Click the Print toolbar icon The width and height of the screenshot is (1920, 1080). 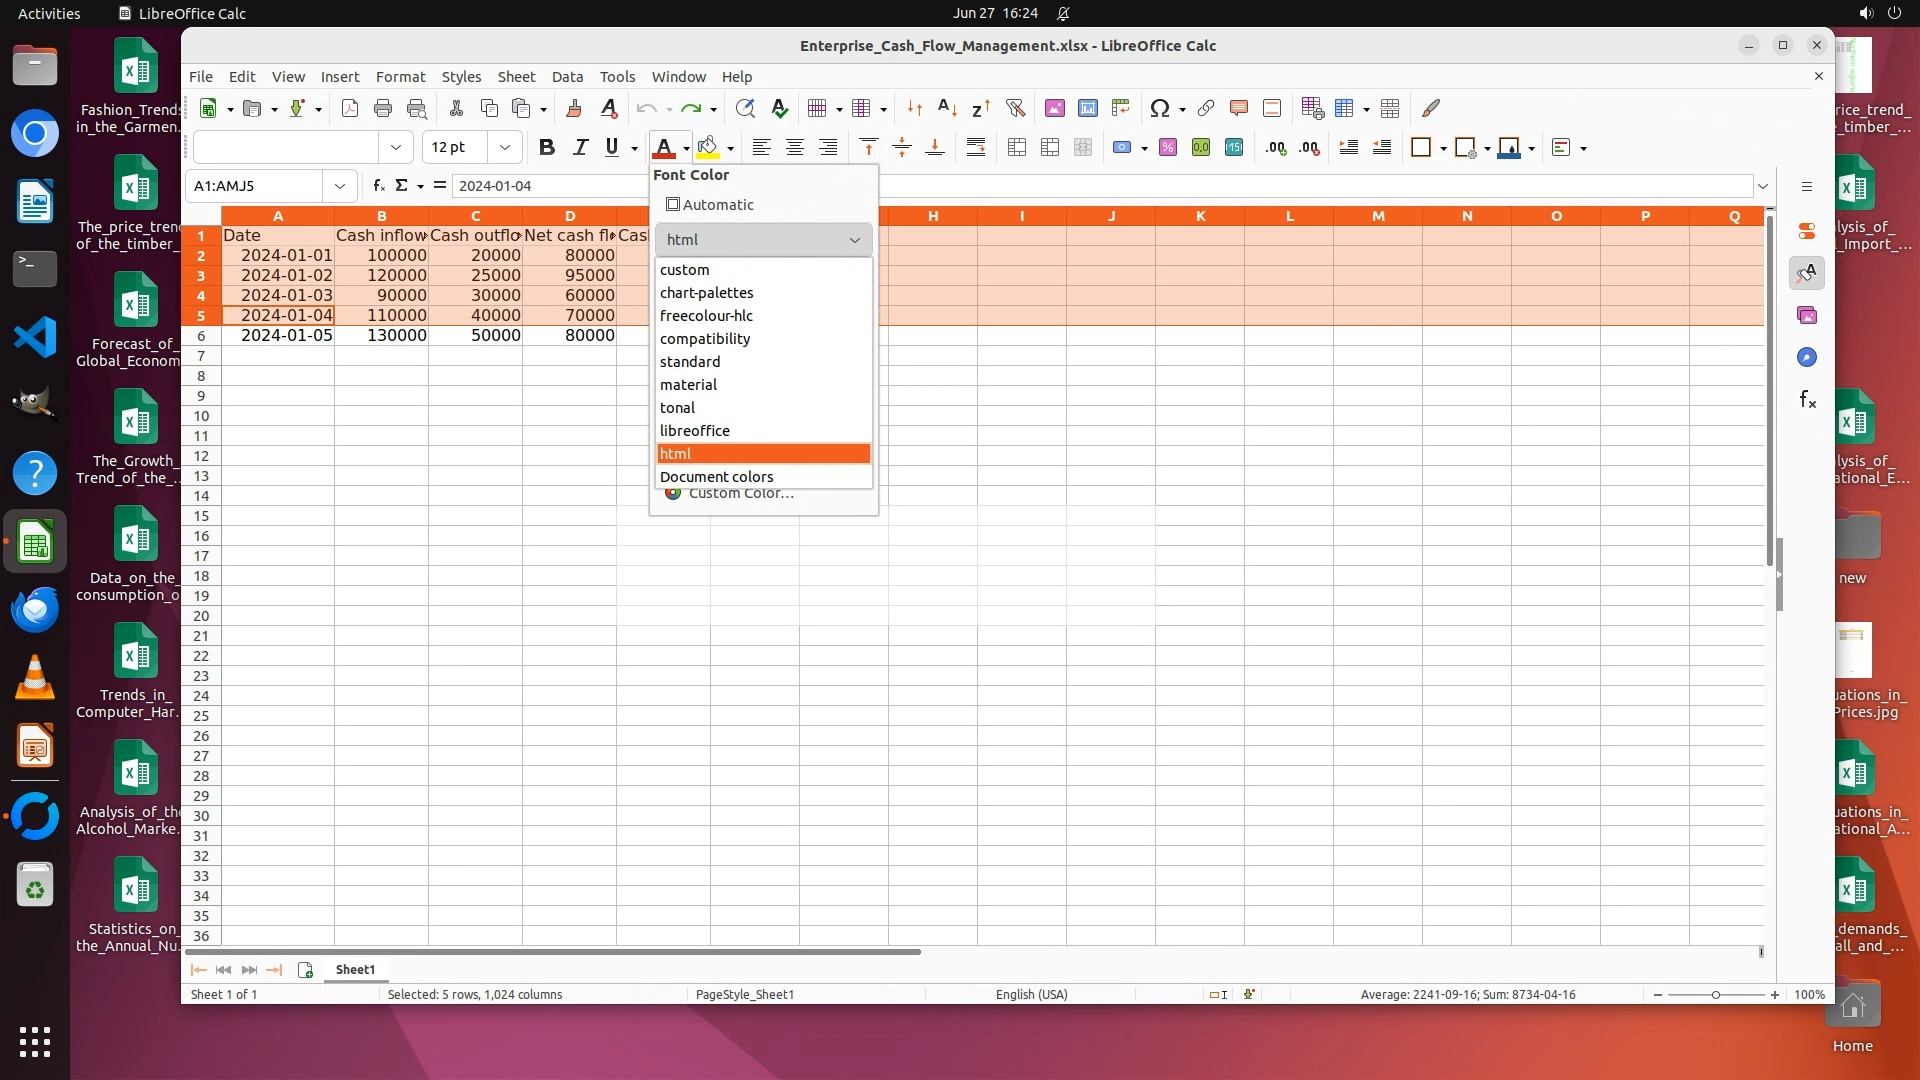383,108
